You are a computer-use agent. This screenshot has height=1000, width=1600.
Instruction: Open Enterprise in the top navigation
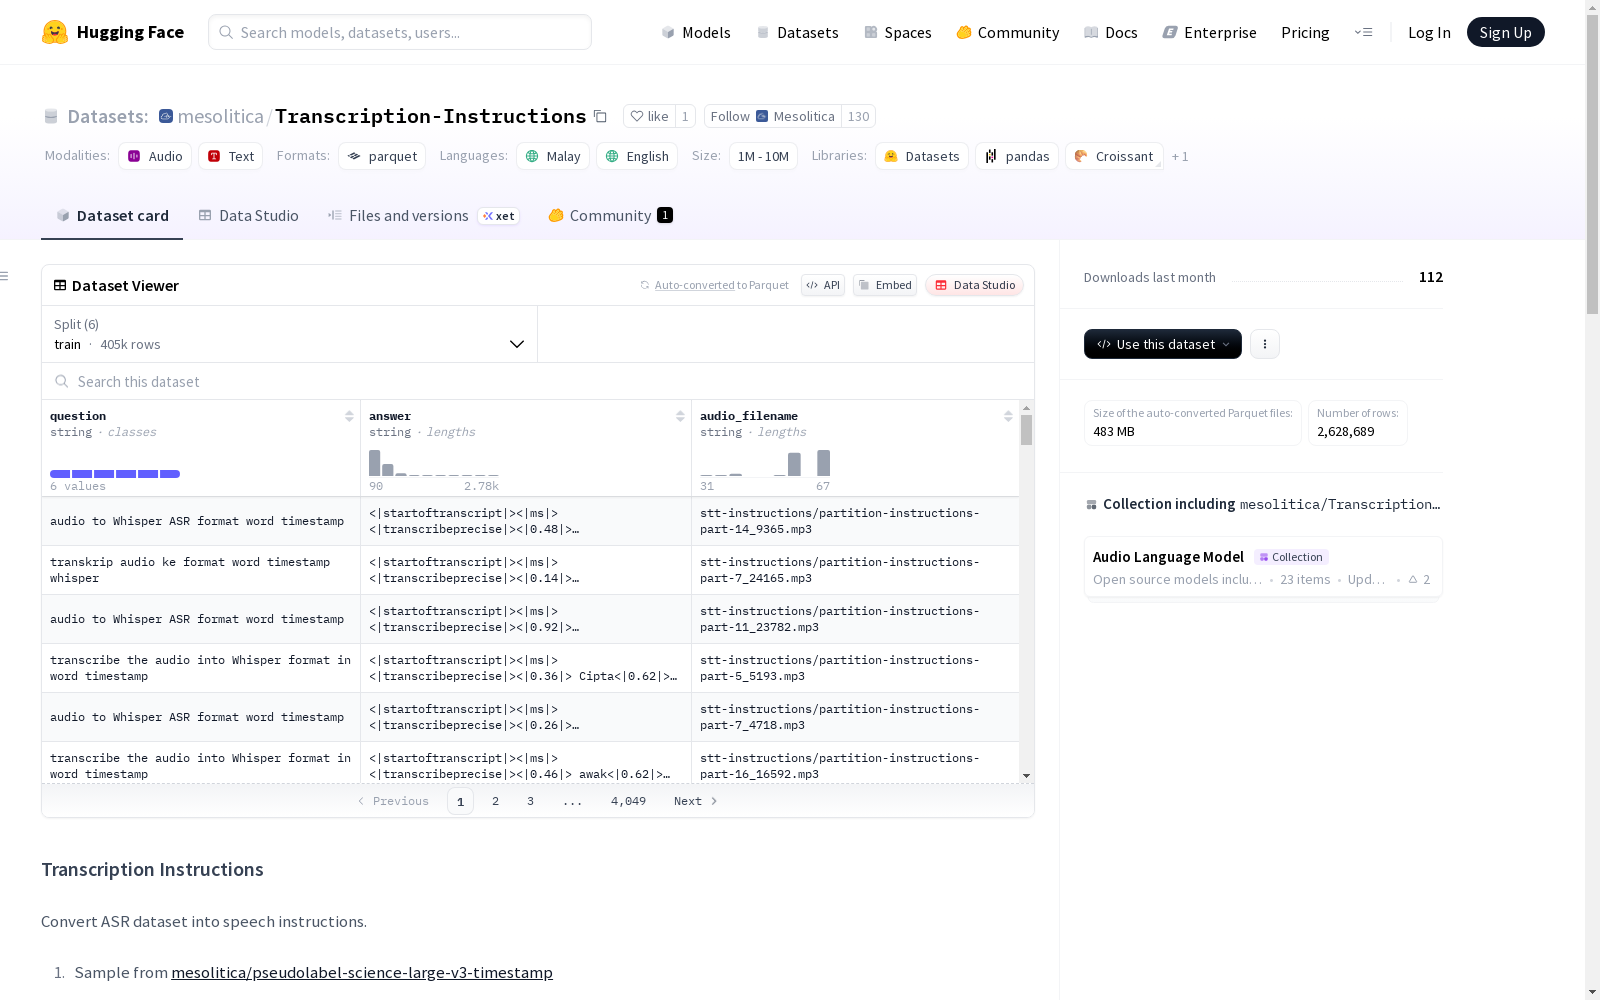(x=1210, y=32)
